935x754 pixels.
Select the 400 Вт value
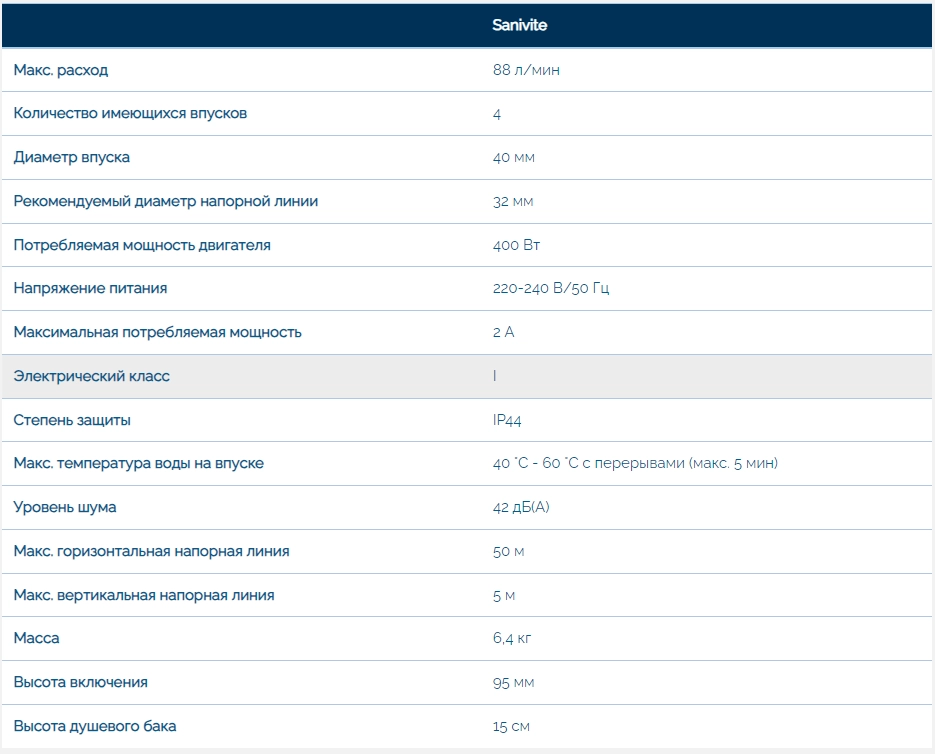pyautogui.click(x=516, y=245)
